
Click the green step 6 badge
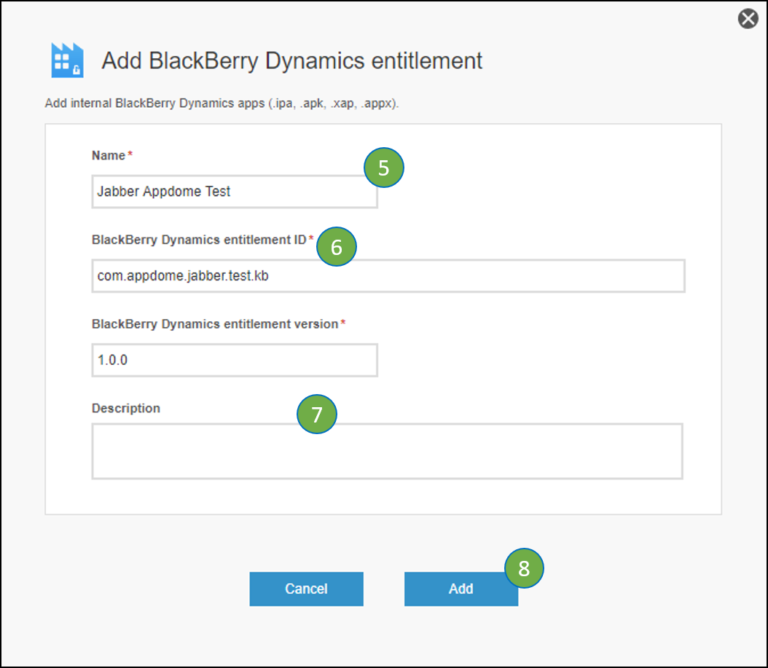click(337, 248)
